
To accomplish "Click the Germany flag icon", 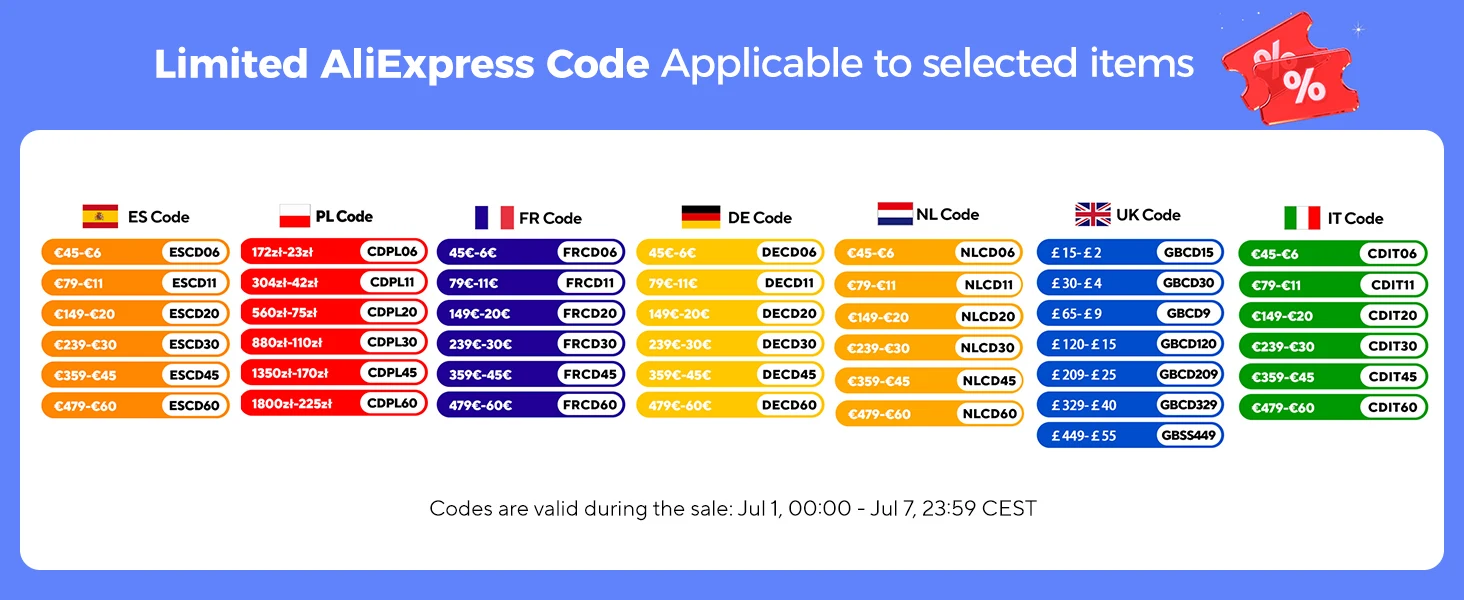I will pos(701,217).
